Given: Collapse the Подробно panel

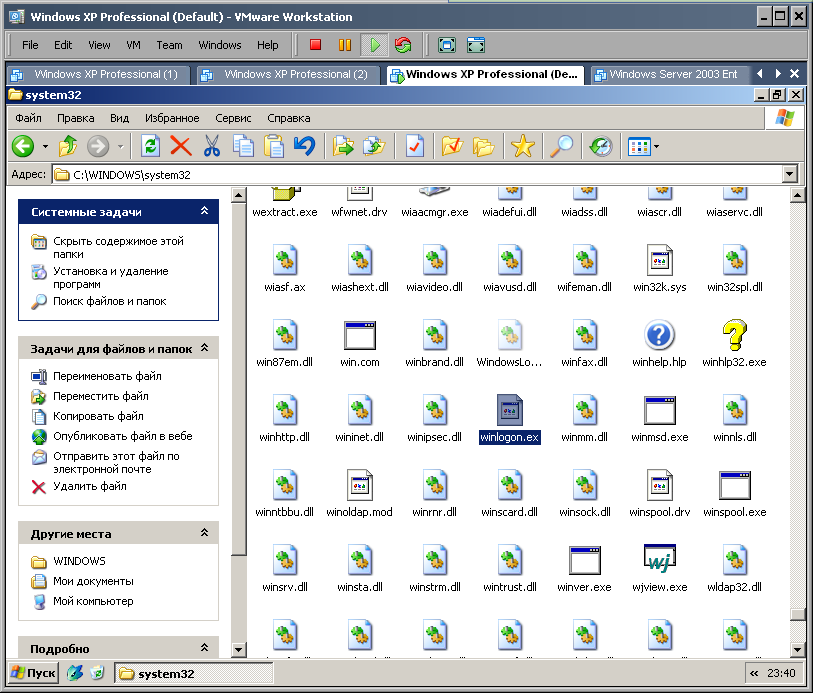Looking at the screenshot, I should pos(204,647).
